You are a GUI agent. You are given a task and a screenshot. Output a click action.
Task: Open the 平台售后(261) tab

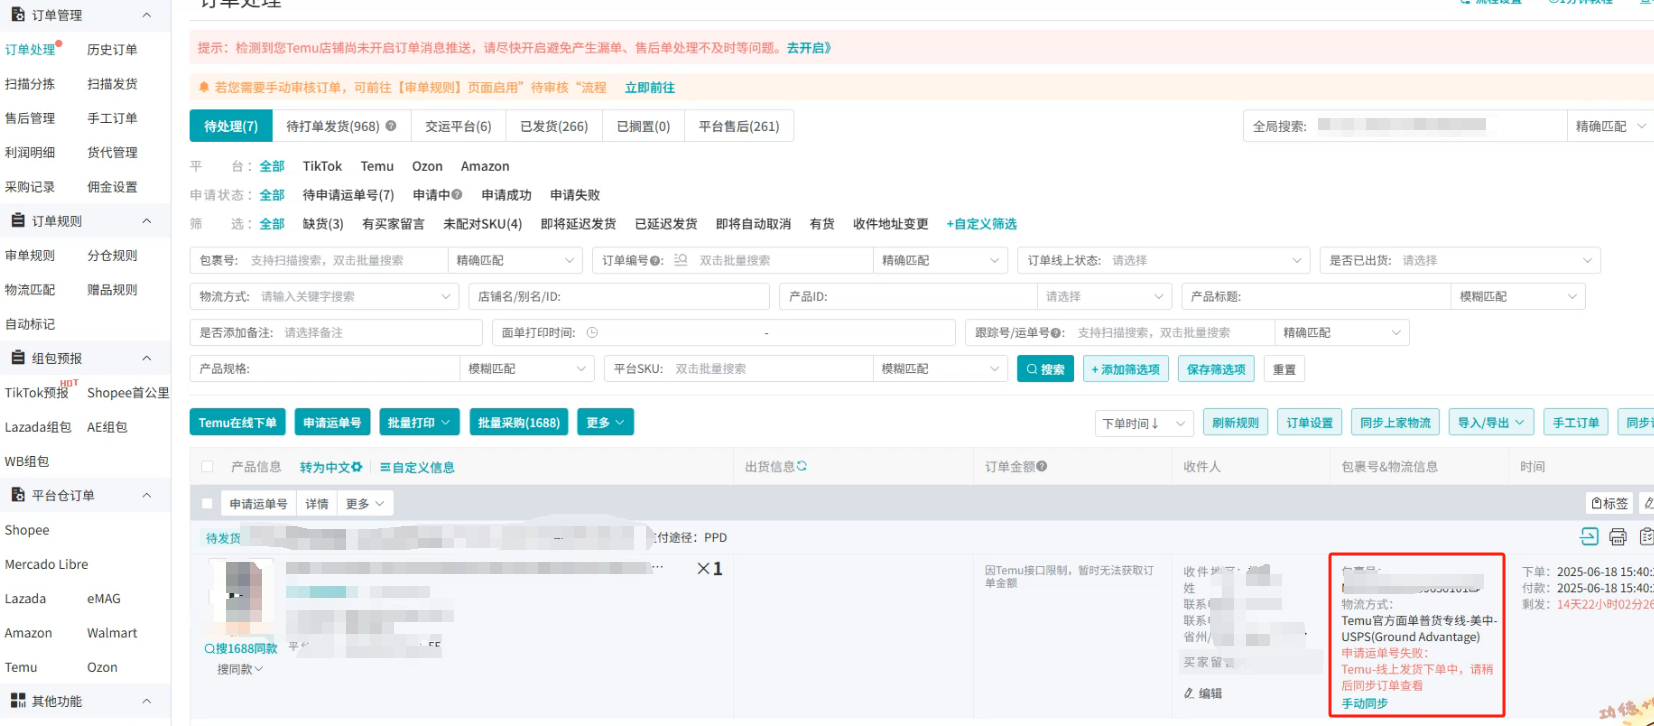pyautogui.click(x=738, y=126)
